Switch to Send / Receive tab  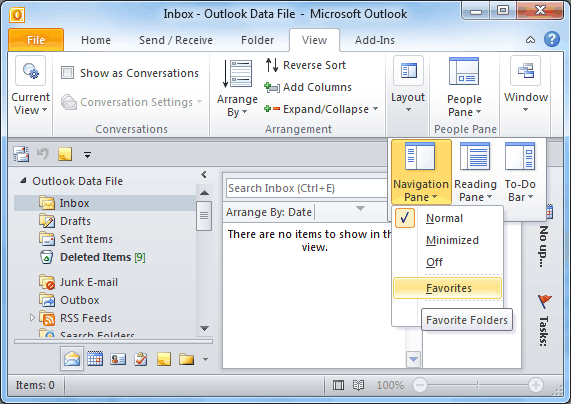(176, 40)
